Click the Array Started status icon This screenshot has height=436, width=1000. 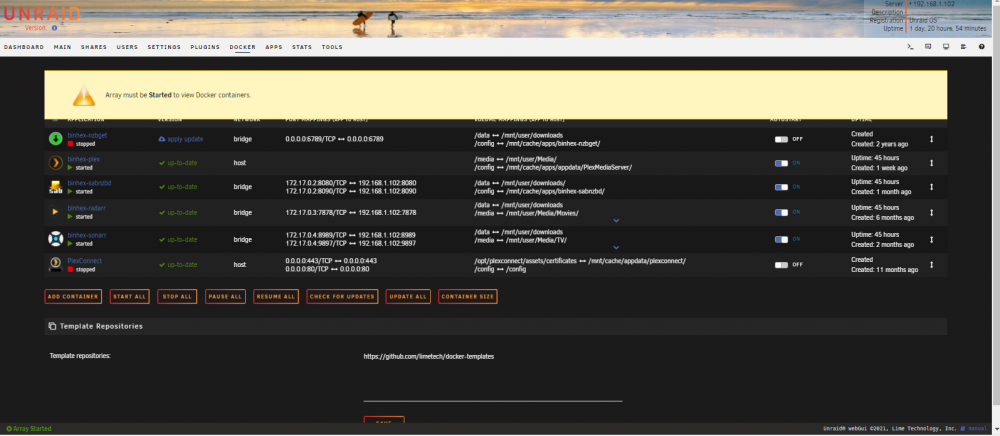pos(9,429)
